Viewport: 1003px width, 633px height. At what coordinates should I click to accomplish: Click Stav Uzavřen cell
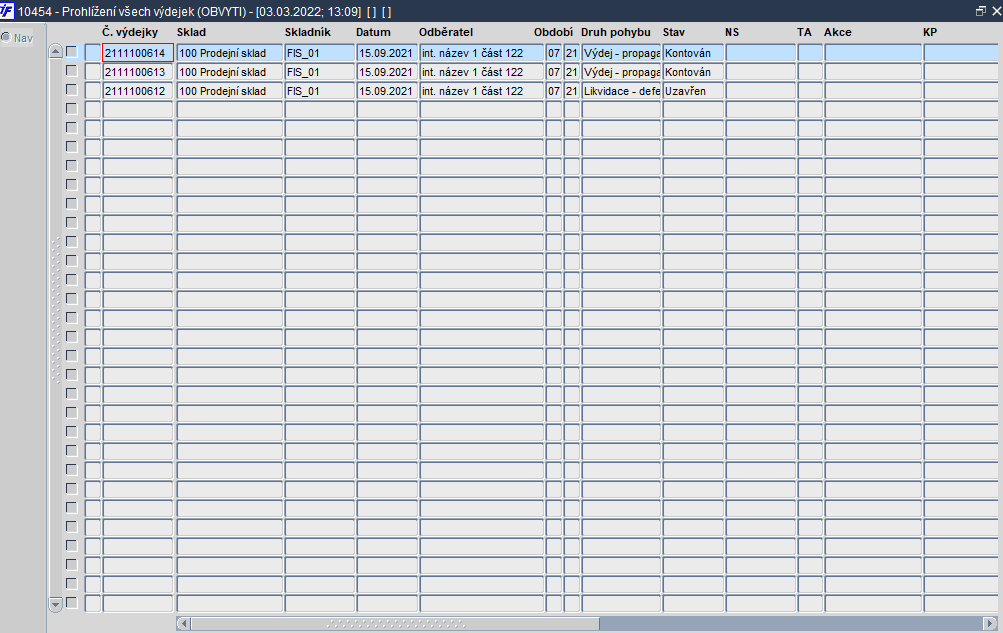click(693, 91)
